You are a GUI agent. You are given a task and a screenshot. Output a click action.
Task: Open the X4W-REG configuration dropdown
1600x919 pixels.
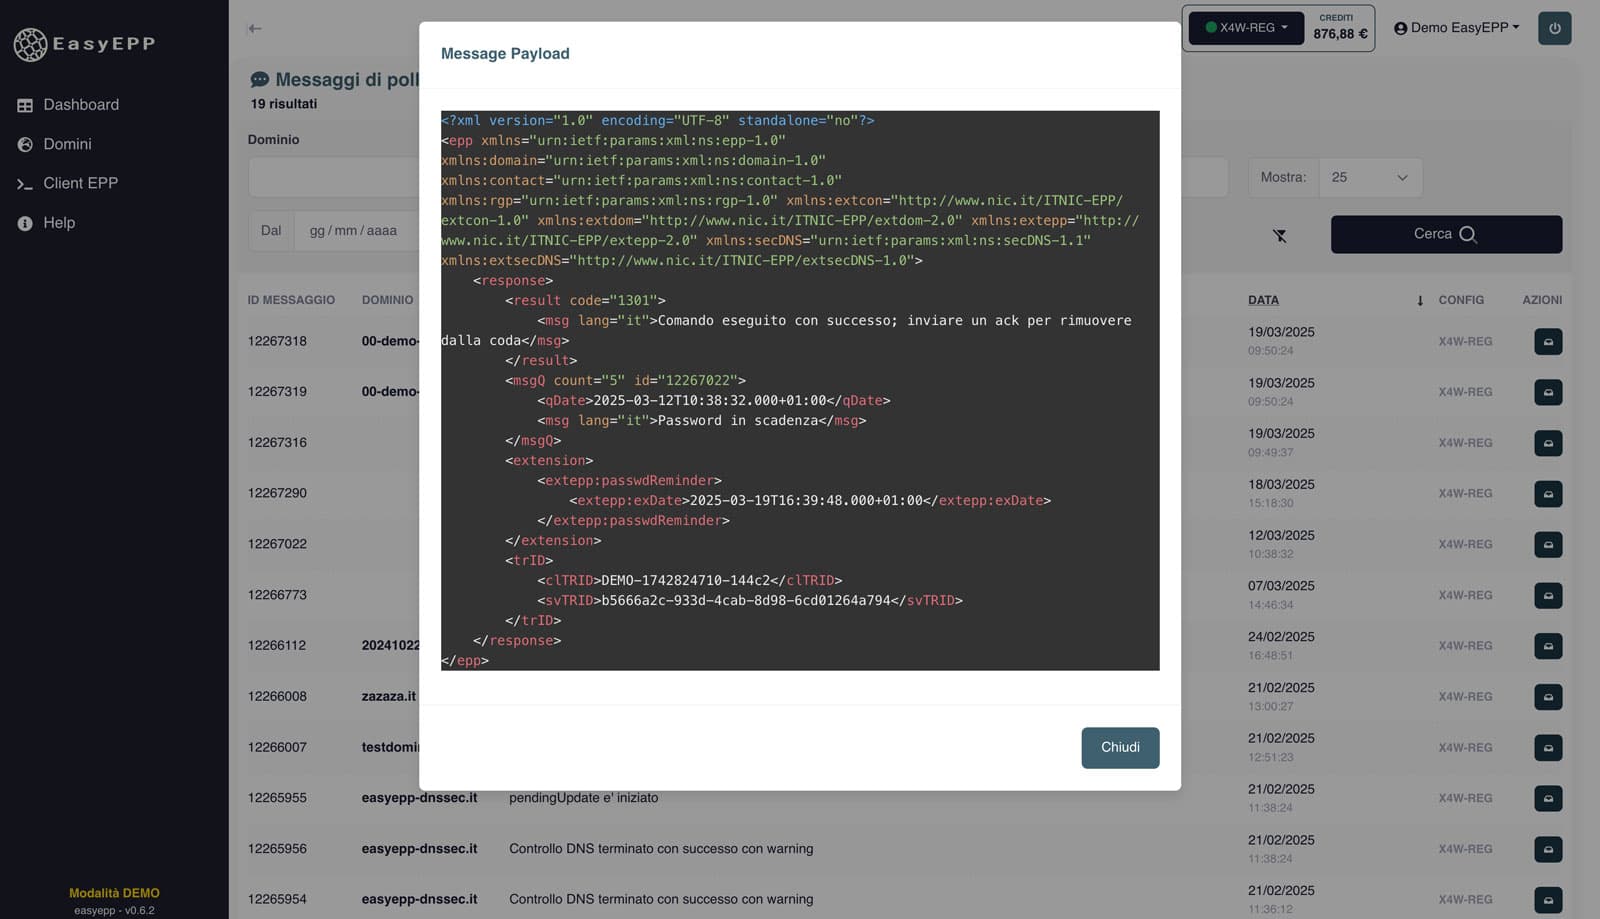click(x=1244, y=29)
